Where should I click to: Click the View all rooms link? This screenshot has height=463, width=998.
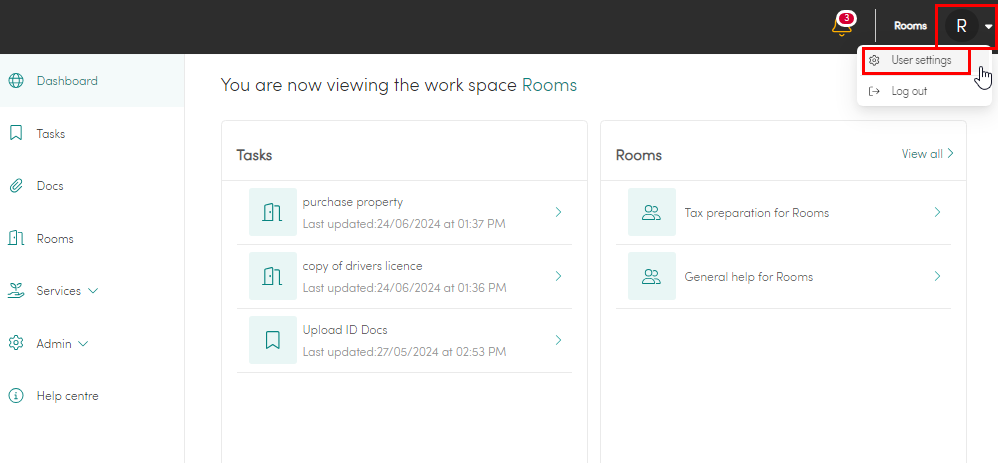tap(927, 153)
